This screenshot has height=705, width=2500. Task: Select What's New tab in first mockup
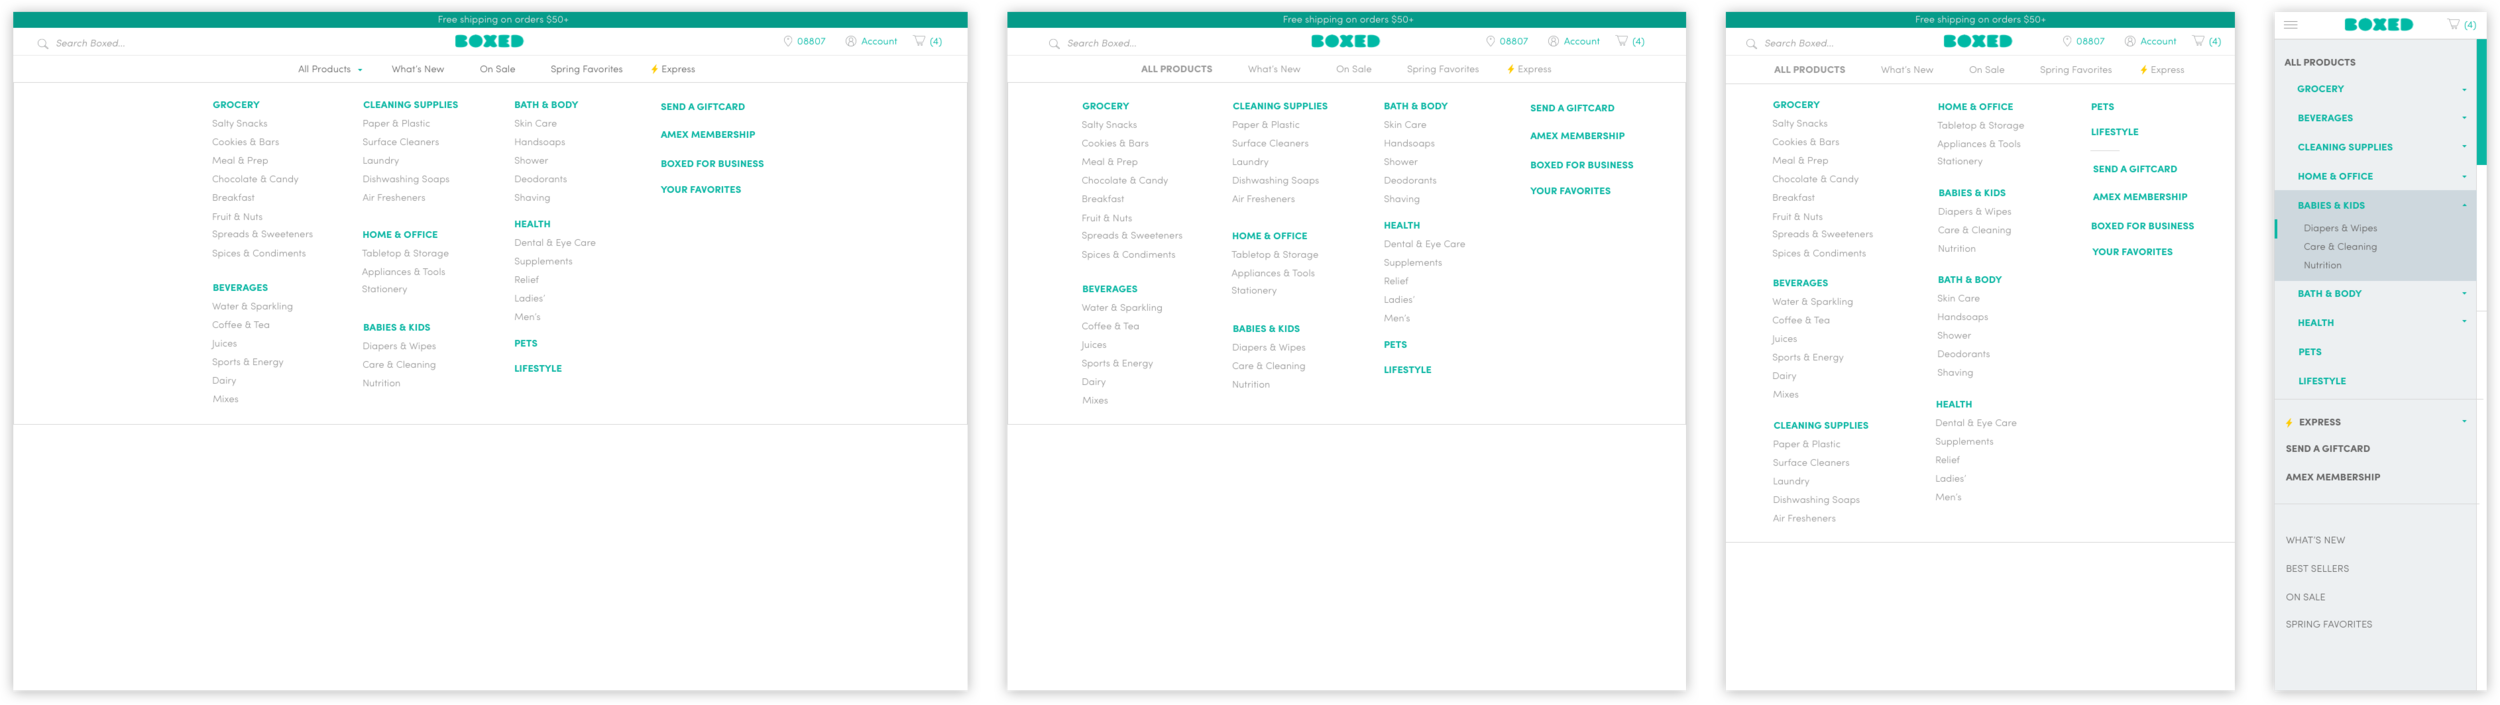418,70
